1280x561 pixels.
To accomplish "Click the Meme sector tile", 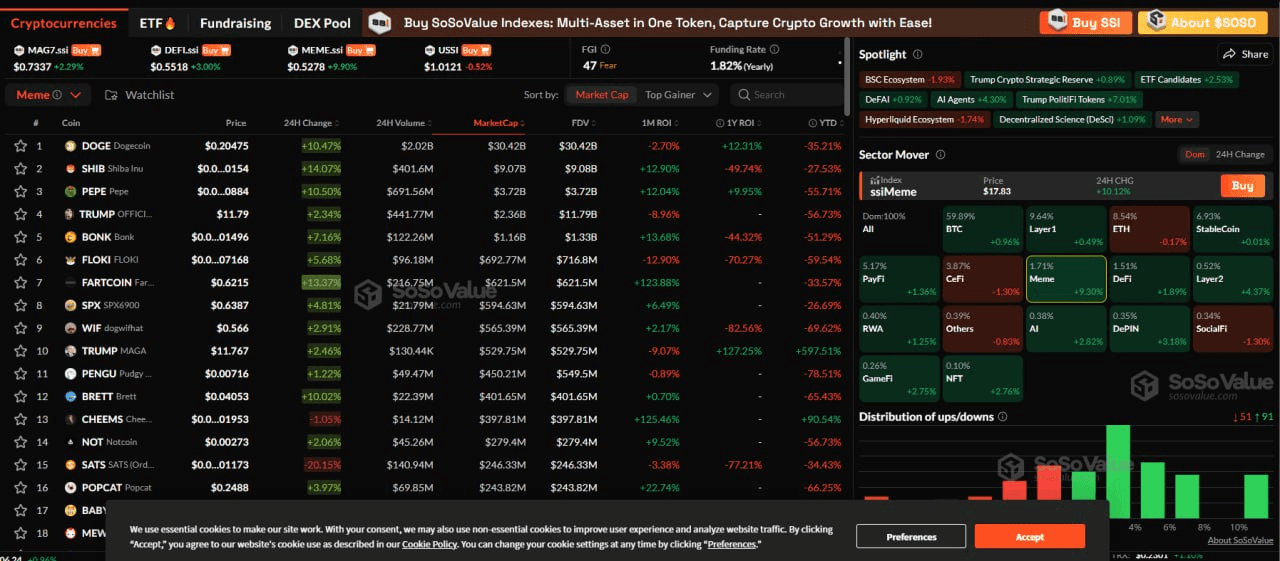I will pos(1066,278).
